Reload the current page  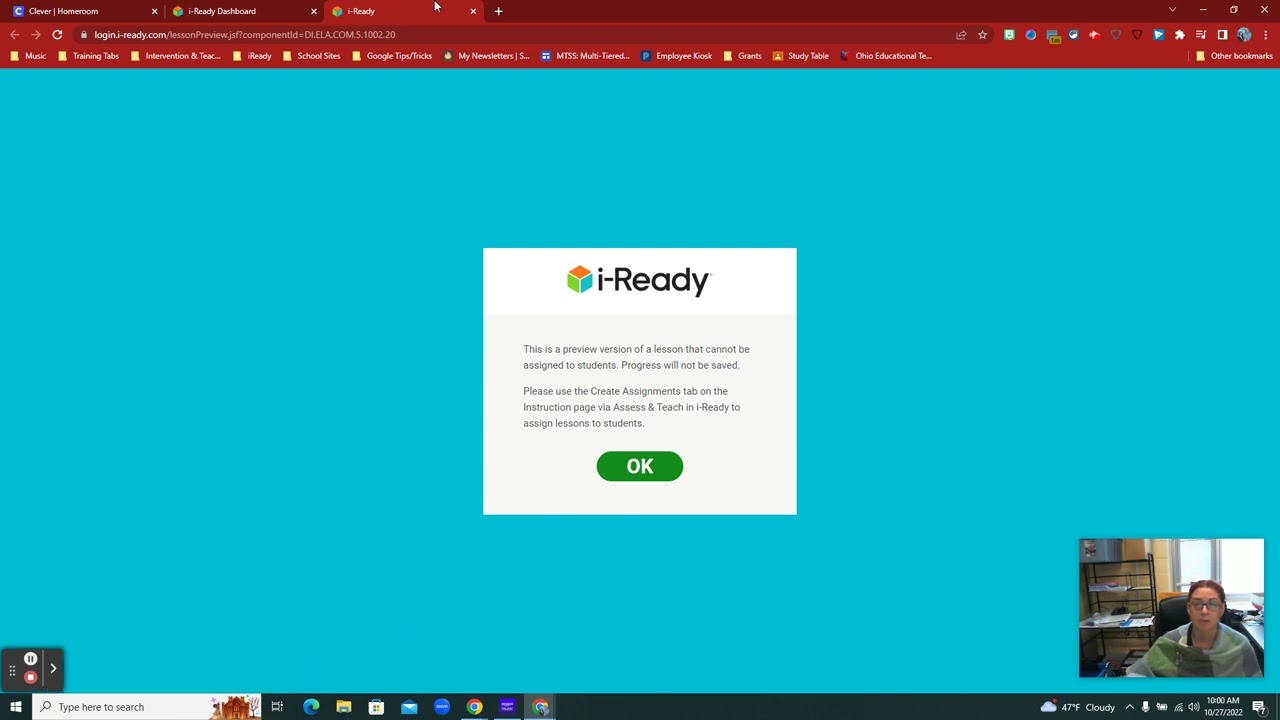(x=57, y=35)
